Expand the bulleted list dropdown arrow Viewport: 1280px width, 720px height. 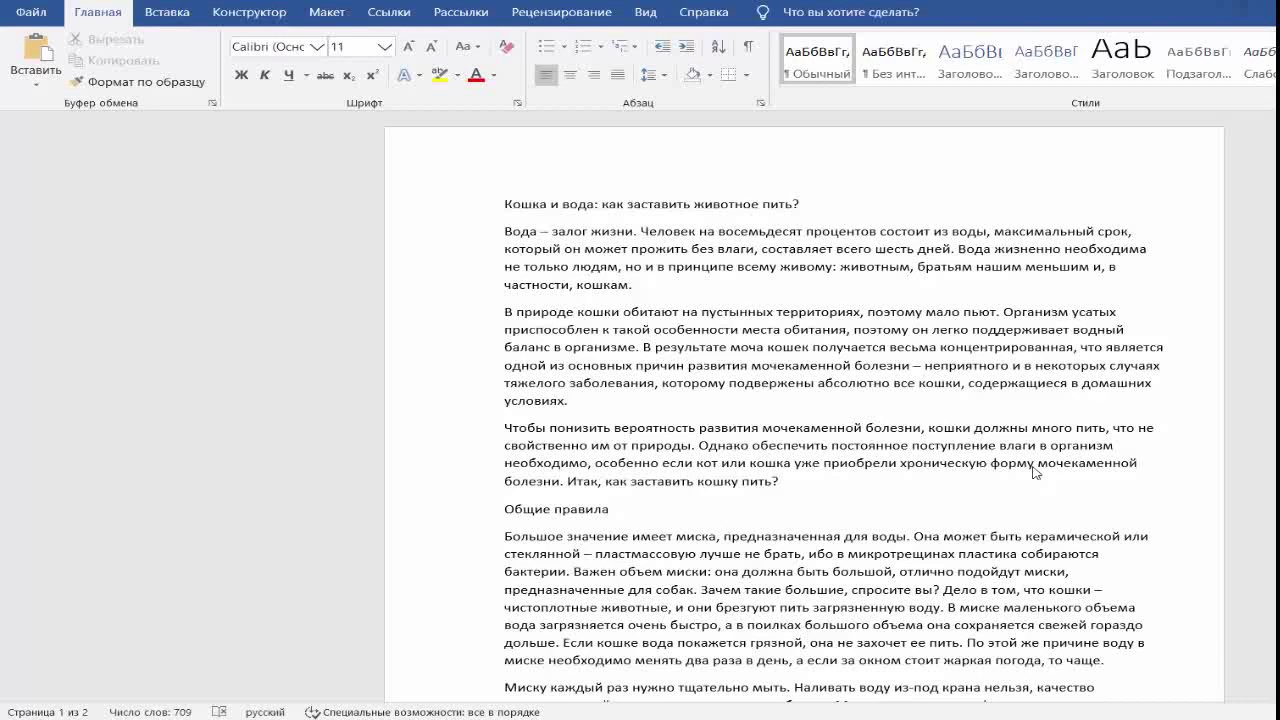click(564, 47)
